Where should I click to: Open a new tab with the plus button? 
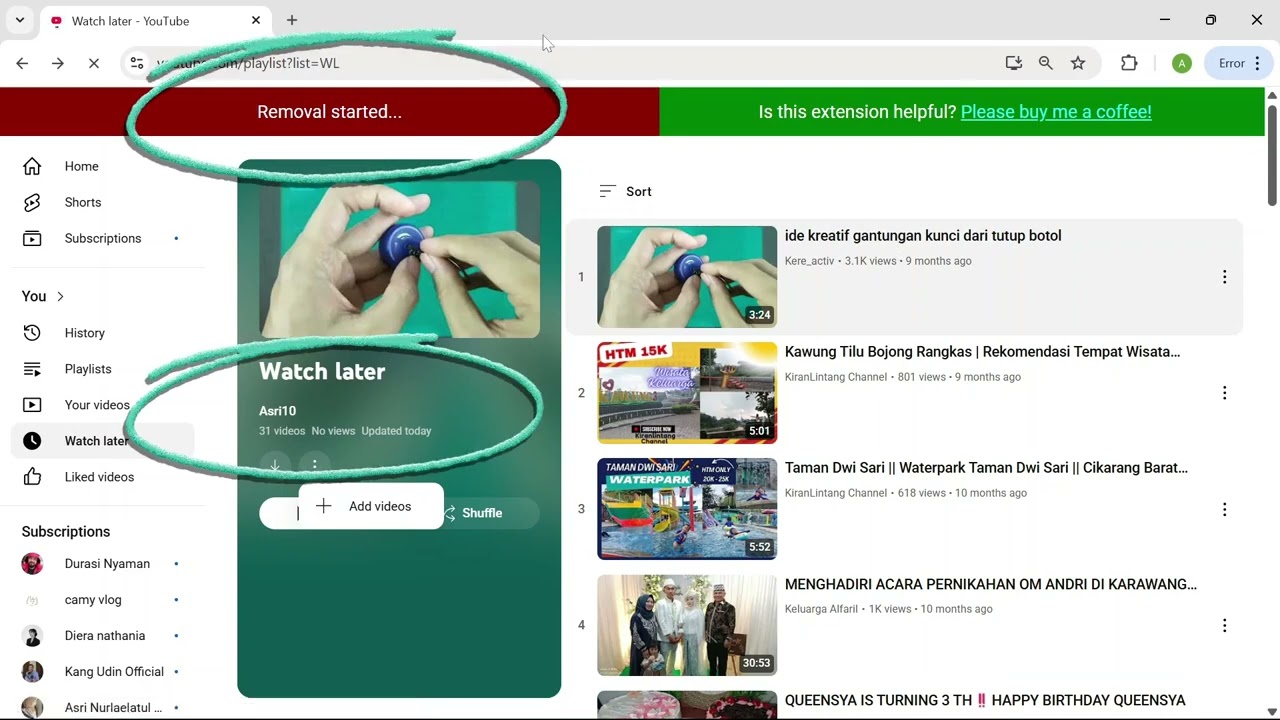point(292,20)
